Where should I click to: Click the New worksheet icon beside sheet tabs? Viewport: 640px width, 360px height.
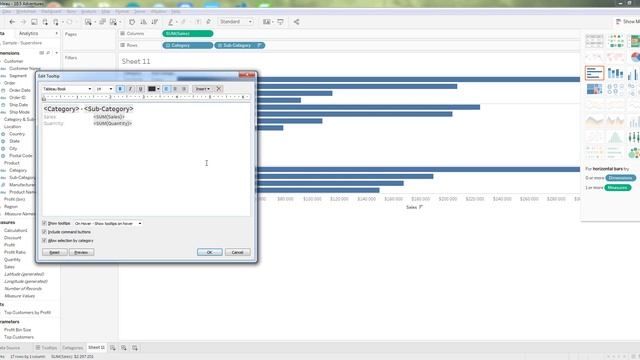click(x=113, y=348)
